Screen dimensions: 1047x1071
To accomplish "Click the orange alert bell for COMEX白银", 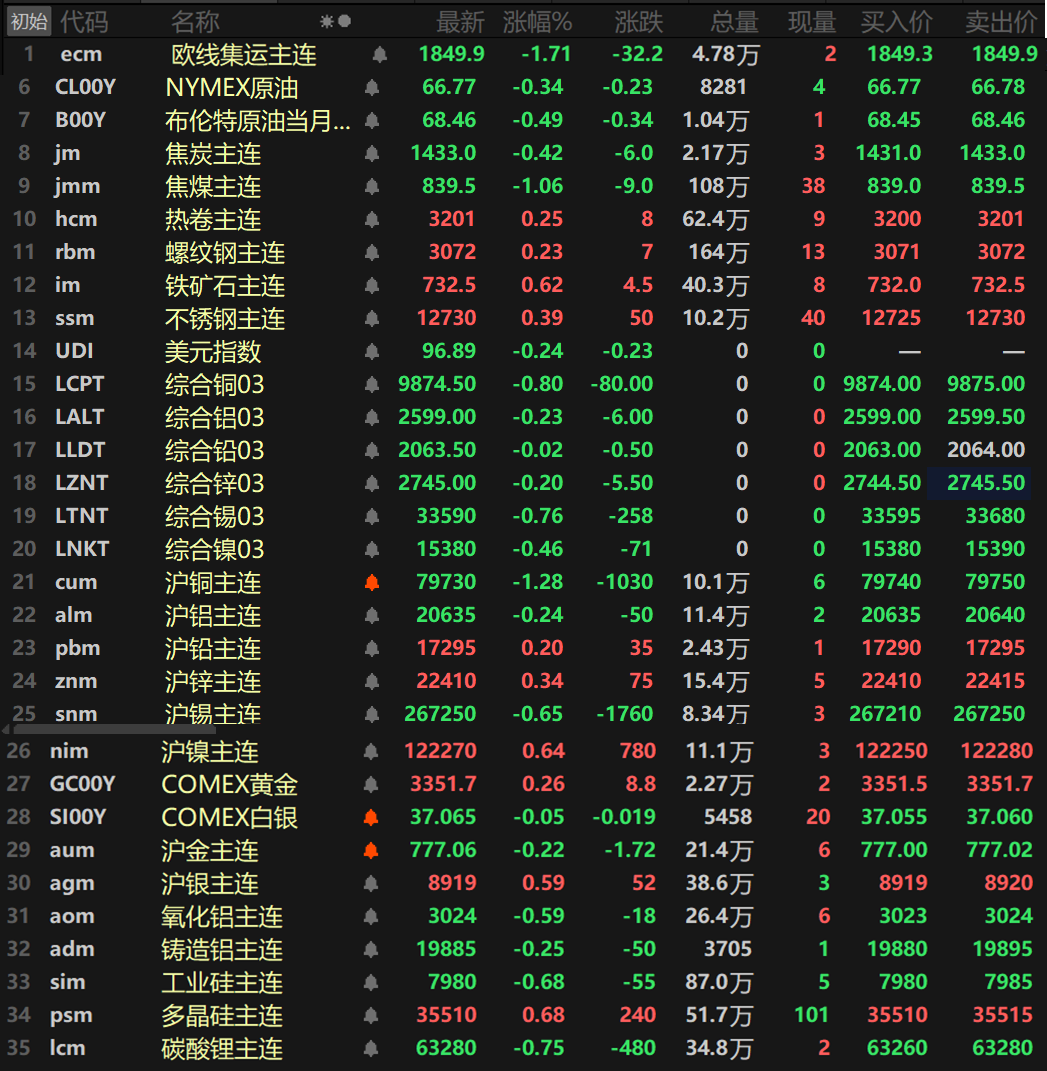I will [371, 818].
